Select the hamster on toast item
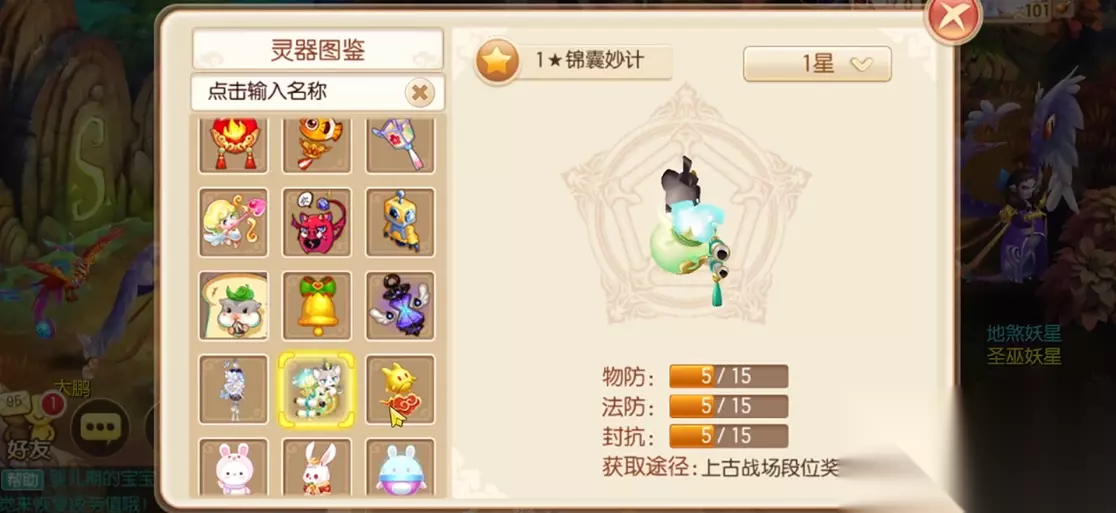This screenshot has width=1116, height=513. pyautogui.click(x=233, y=306)
